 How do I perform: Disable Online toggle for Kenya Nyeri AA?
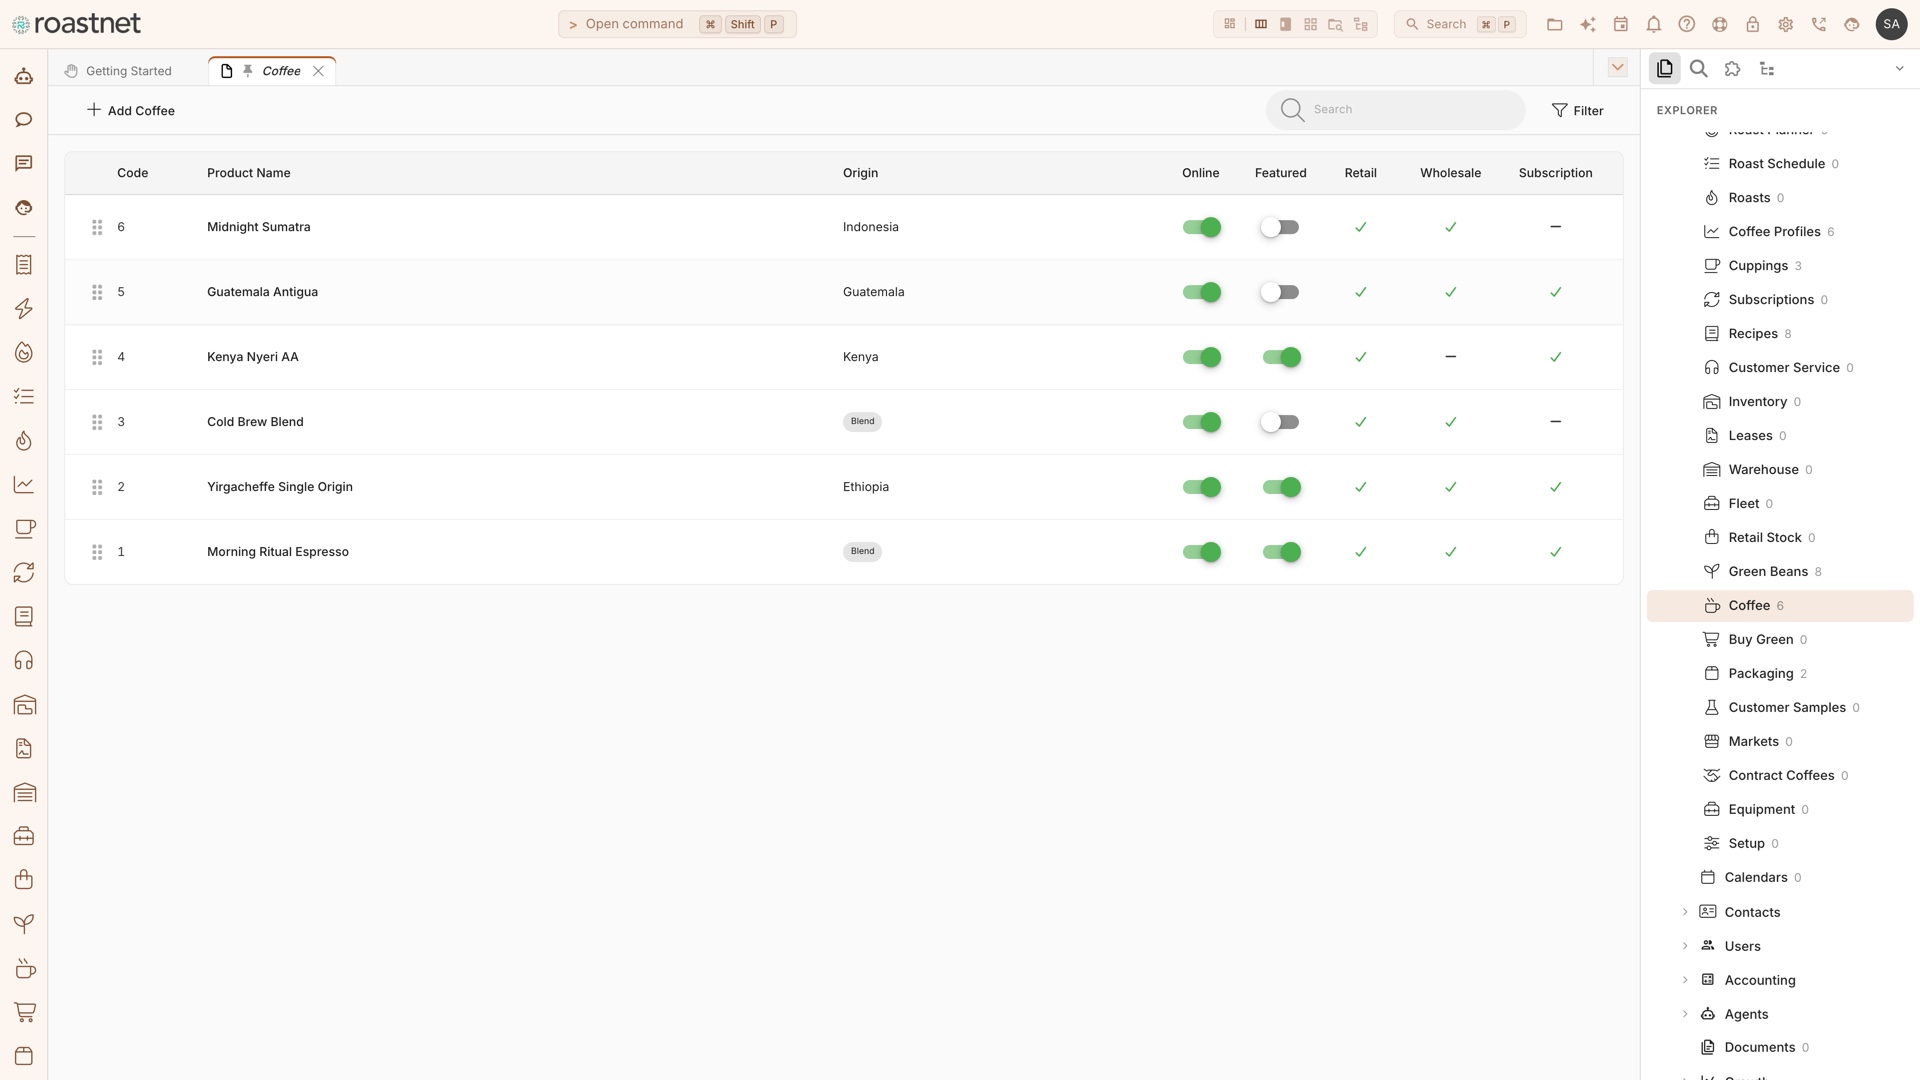[1201, 357]
